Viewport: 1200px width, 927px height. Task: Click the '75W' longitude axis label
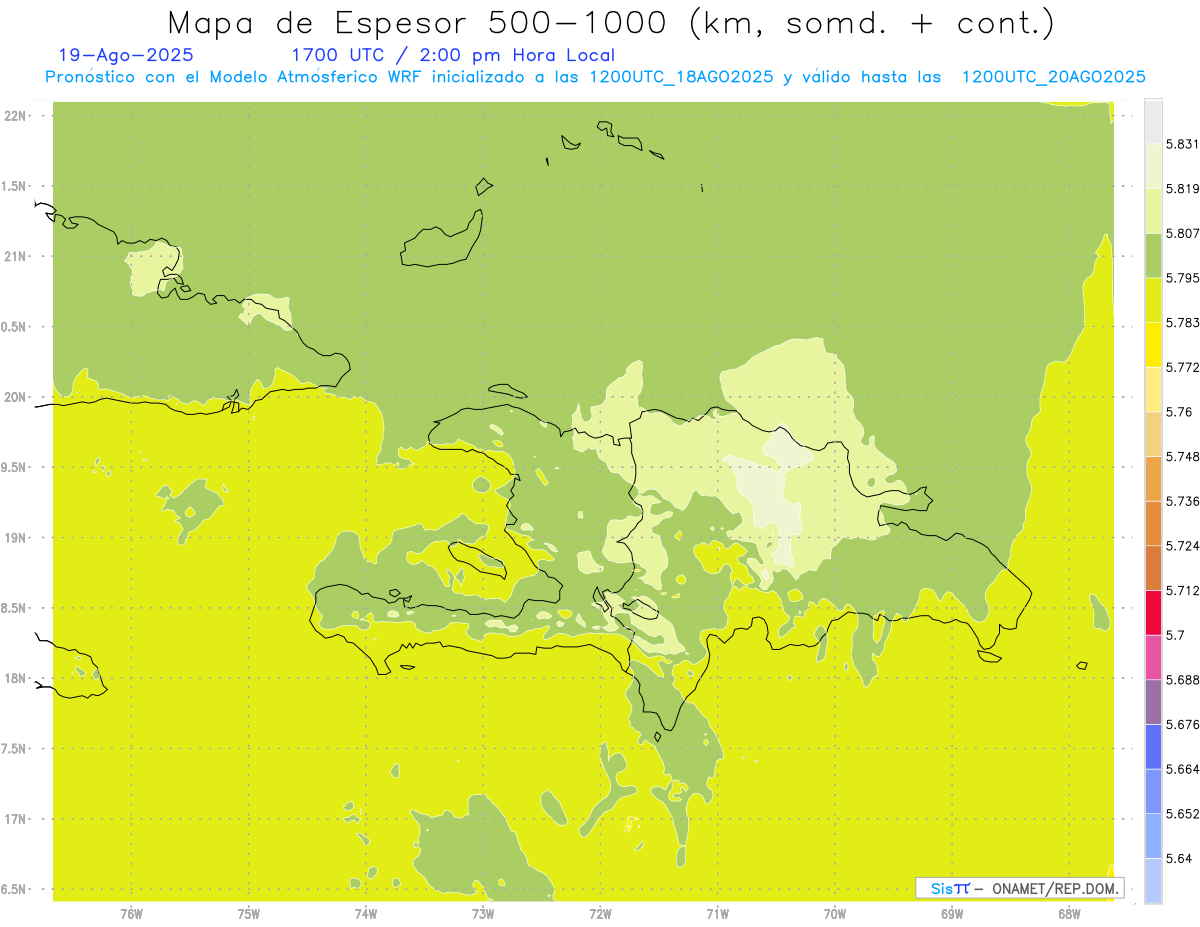[249, 914]
